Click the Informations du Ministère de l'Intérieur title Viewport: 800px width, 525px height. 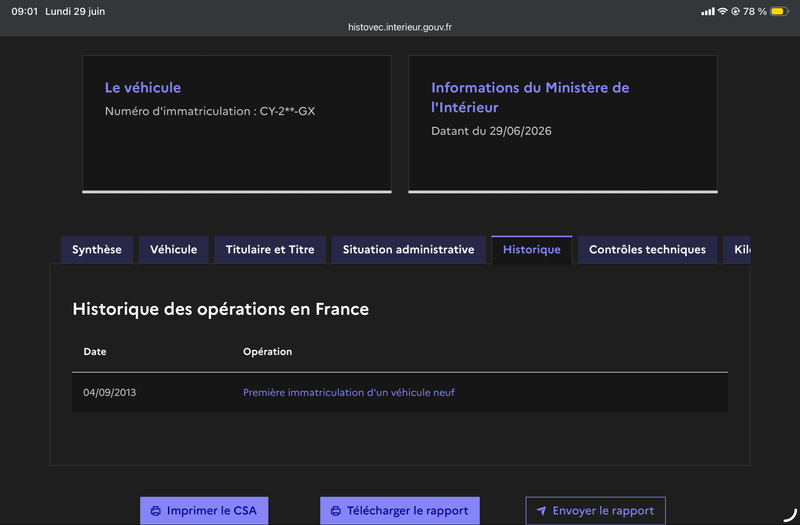530,97
